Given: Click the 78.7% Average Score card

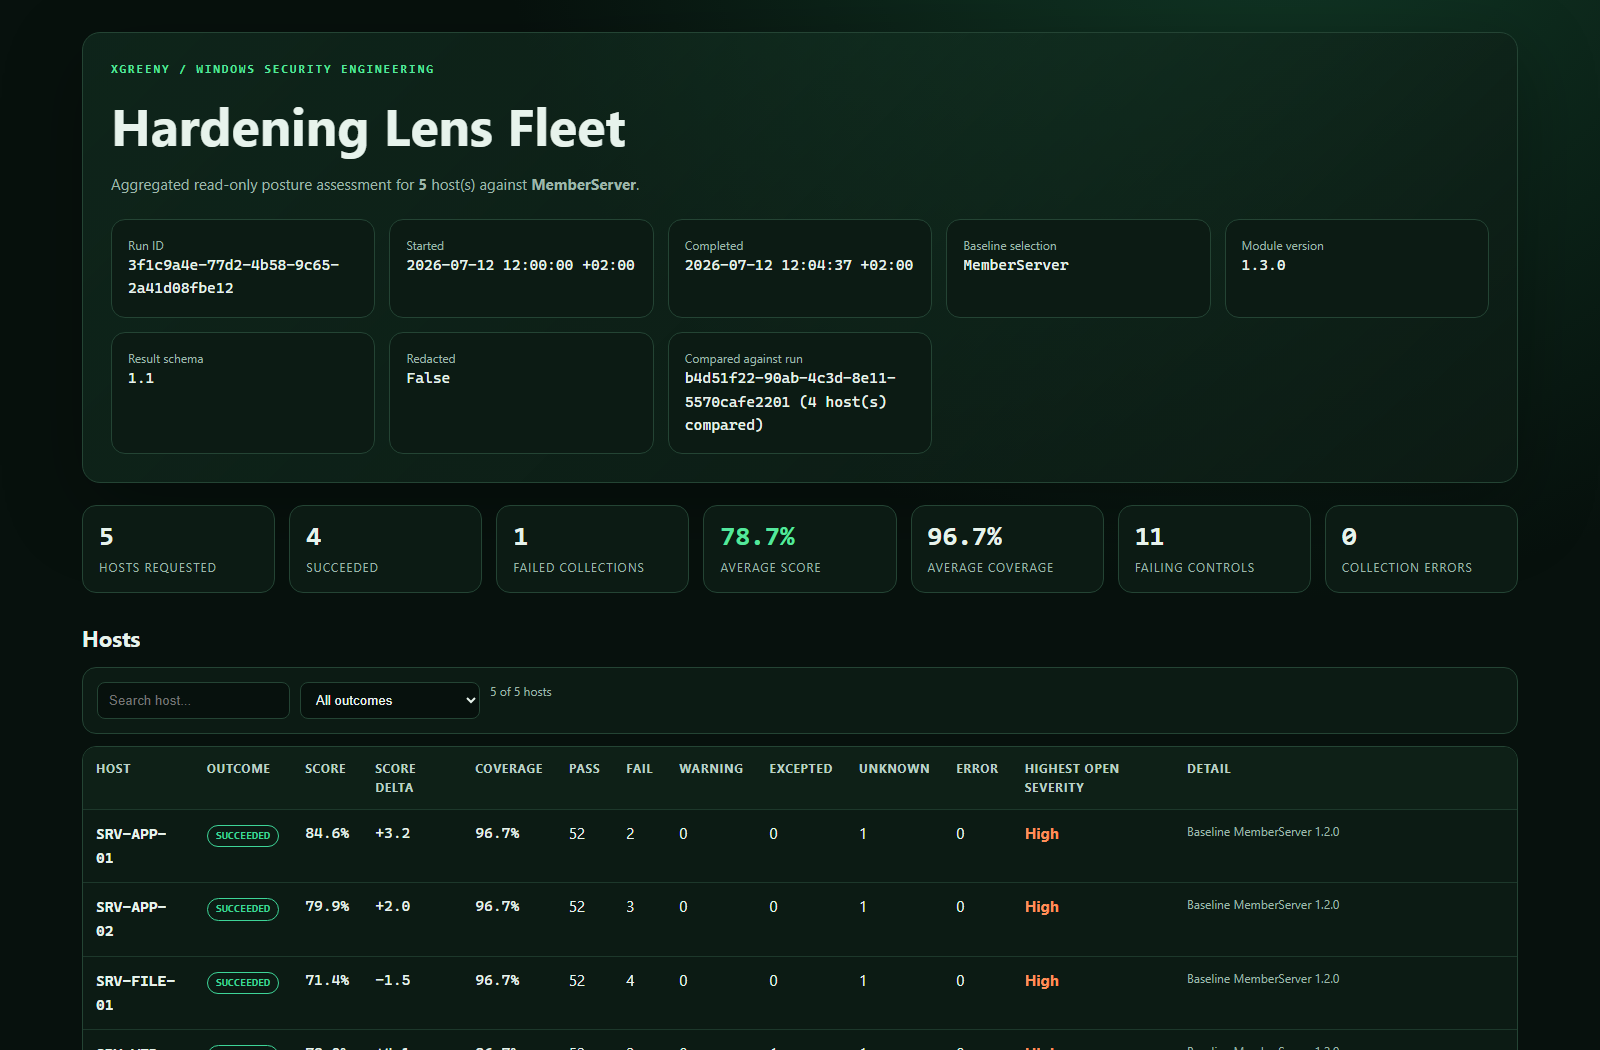Looking at the screenshot, I should click(x=799, y=549).
